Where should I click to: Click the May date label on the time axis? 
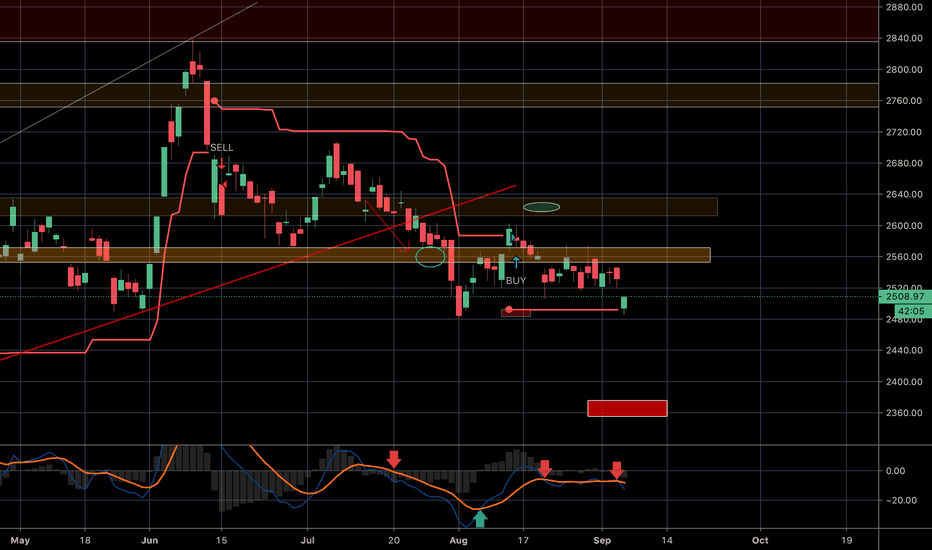pos(20,540)
